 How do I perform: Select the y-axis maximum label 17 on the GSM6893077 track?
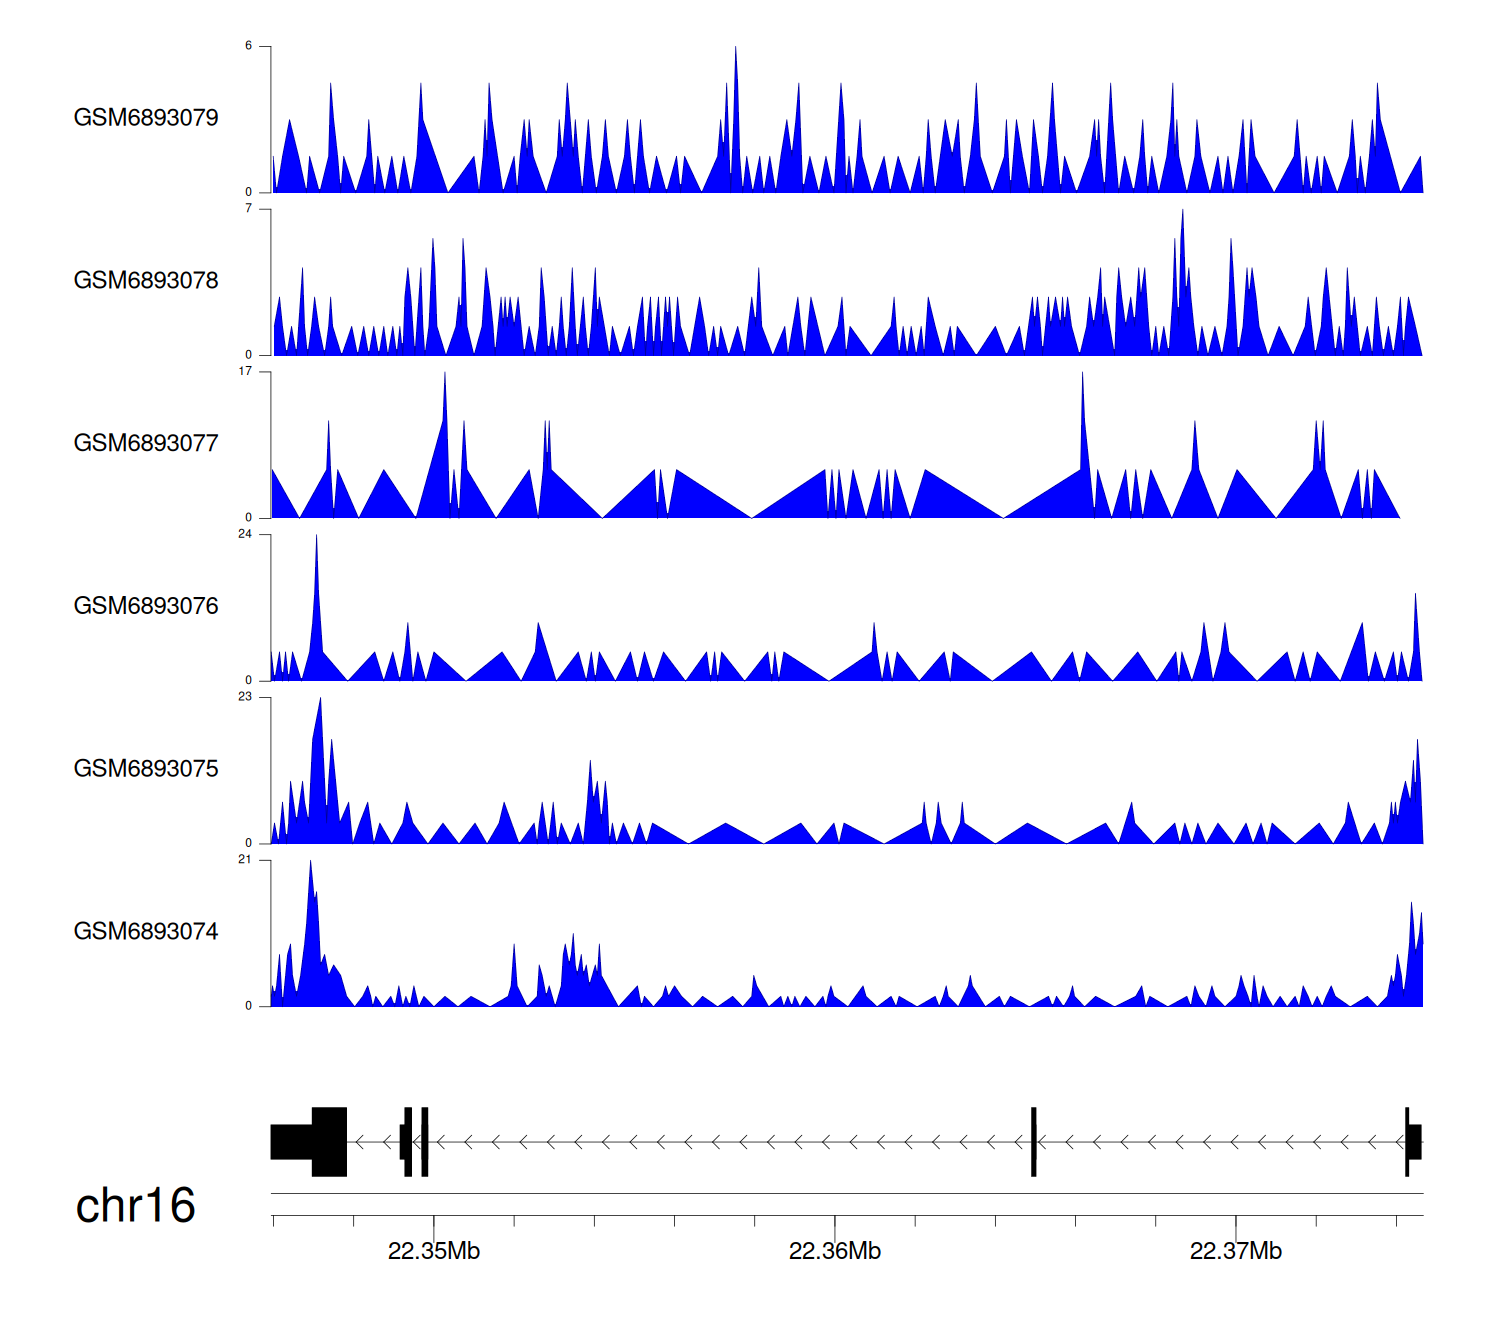245,371
